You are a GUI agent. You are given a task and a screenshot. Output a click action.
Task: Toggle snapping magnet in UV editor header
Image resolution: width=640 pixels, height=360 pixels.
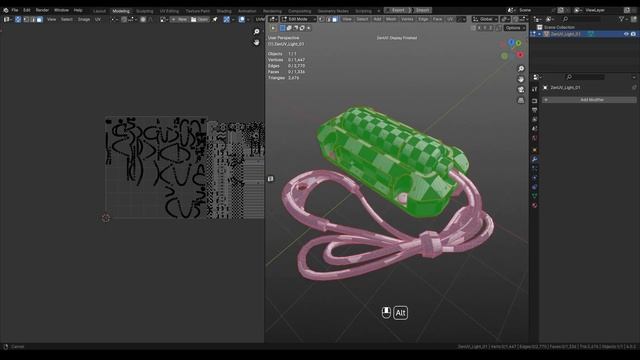click(x=124, y=19)
